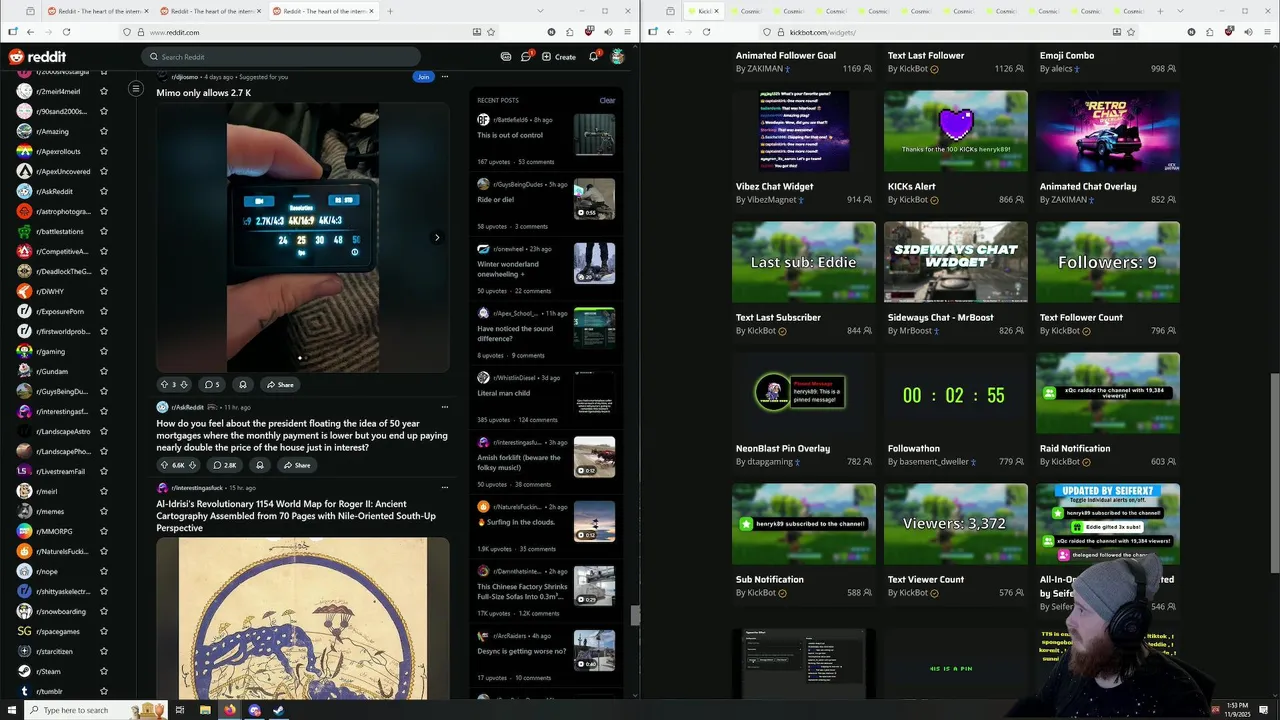Click the Reddit advertise icon in header
1280x720 pixels.
tap(506, 57)
